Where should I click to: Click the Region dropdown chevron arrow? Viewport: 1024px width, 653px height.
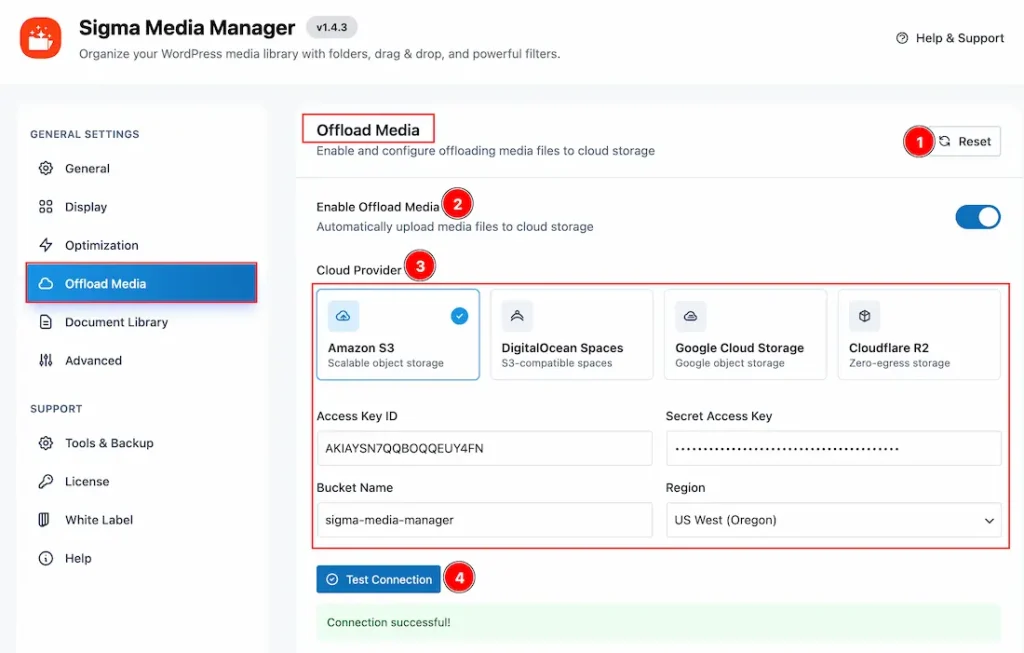989,520
